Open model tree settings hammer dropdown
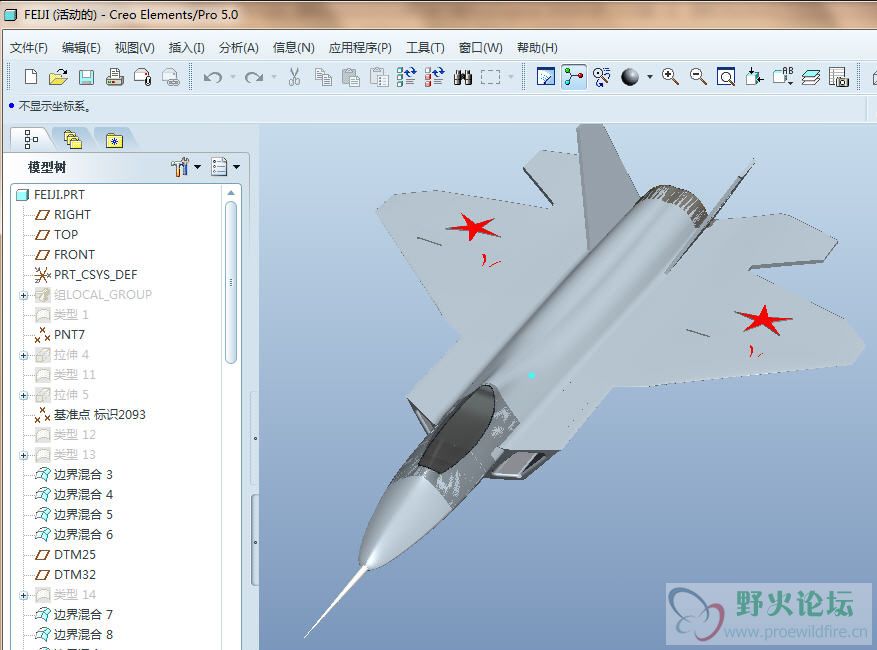The width and height of the screenshot is (877, 650). point(186,167)
